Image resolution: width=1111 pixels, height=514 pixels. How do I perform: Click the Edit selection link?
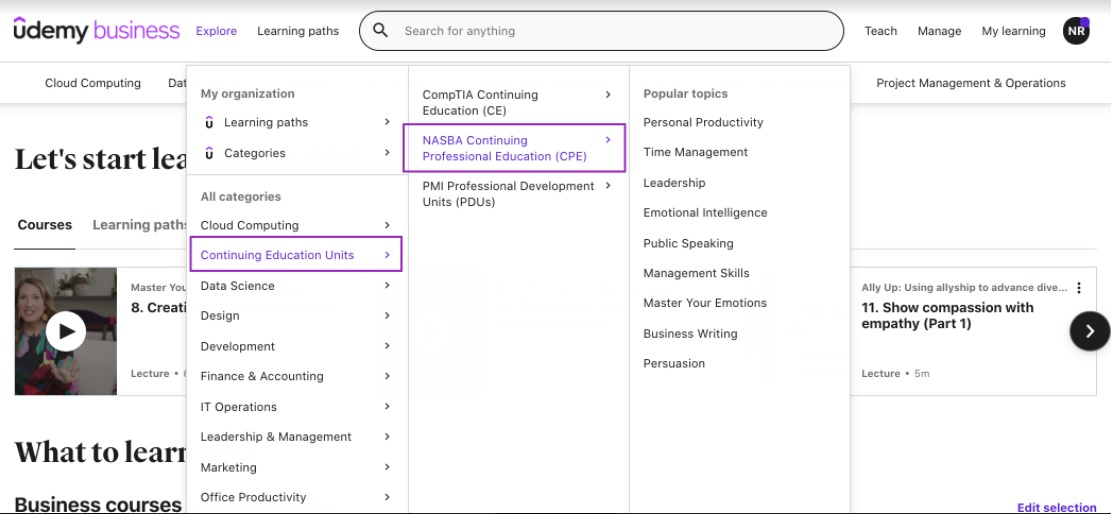[x=1056, y=507]
